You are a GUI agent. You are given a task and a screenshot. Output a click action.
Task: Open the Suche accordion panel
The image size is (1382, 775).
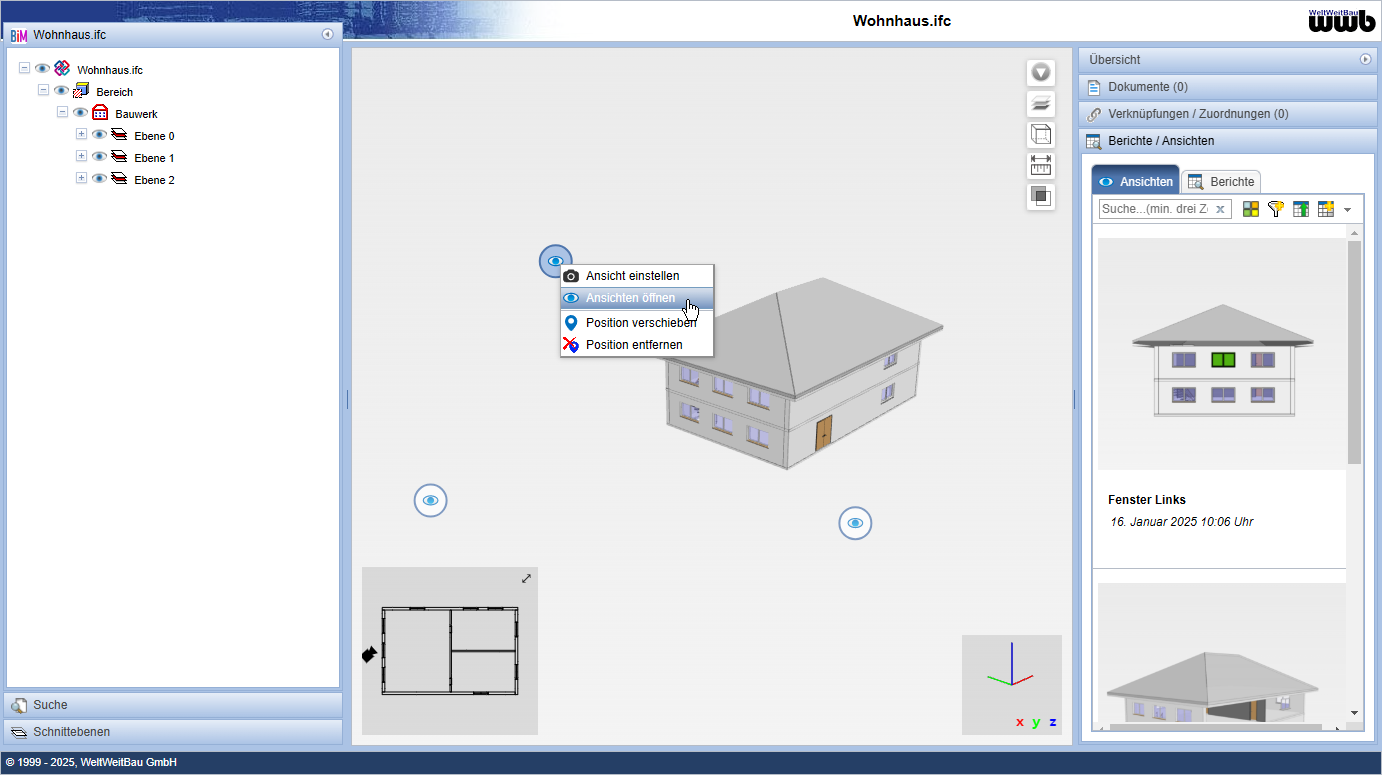[x=173, y=705]
